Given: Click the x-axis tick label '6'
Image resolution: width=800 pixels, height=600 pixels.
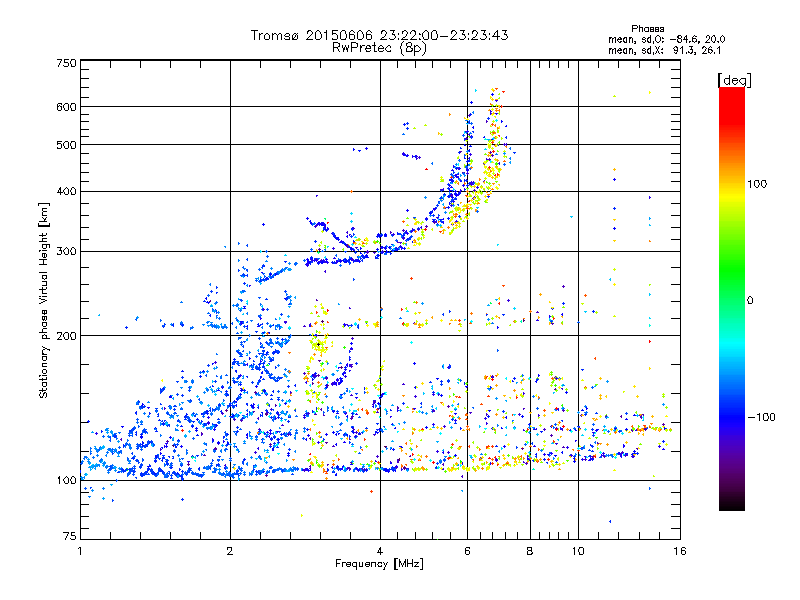Looking at the screenshot, I should [x=467, y=551].
